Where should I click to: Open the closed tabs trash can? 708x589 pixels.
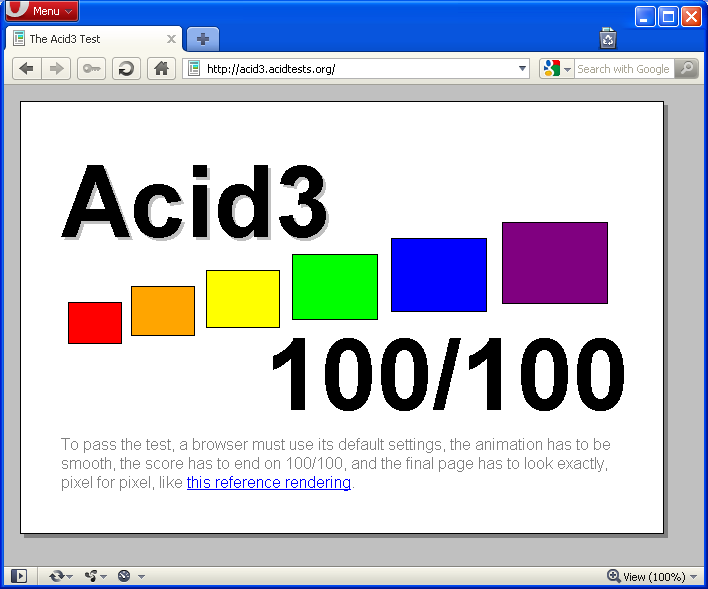608,38
